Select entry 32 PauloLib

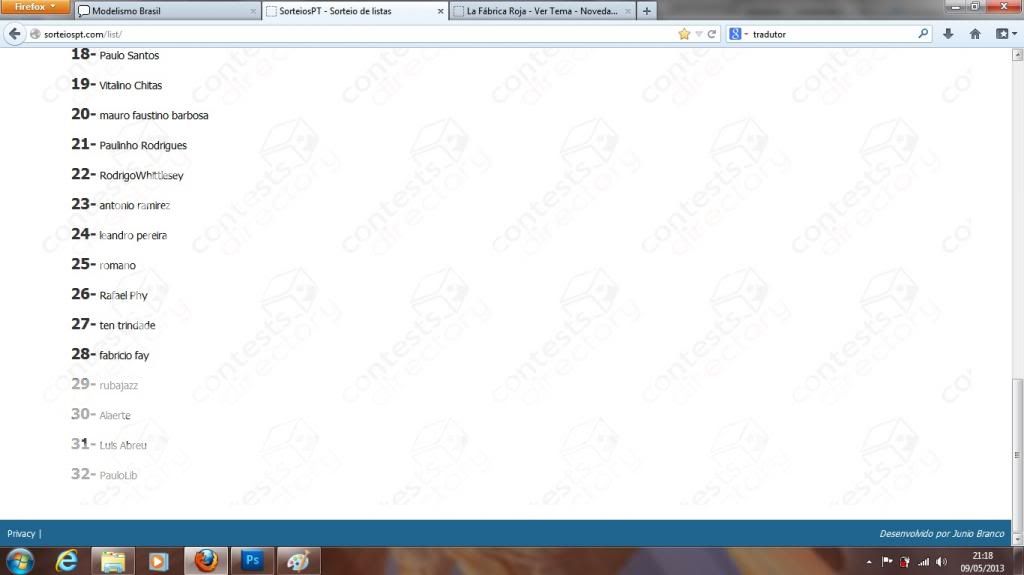point(104,475)
